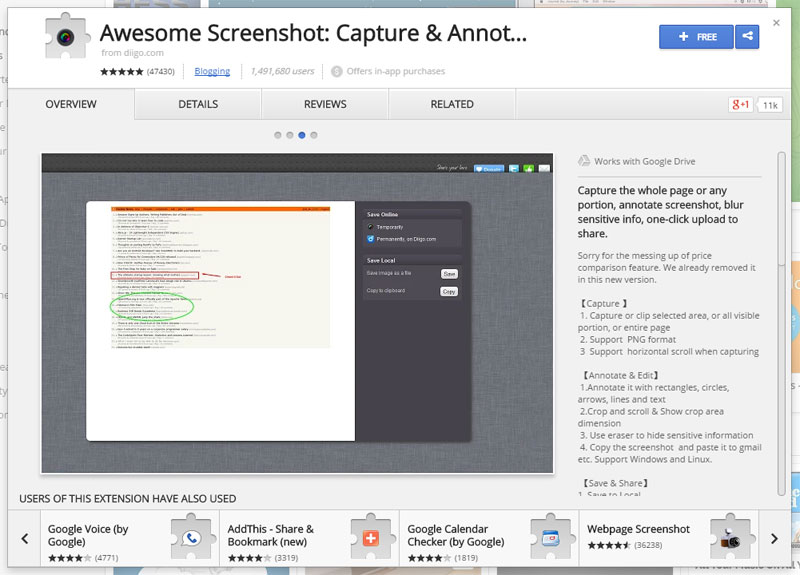Go to the Related tab
This screenshot has width=800, height=575.
pos(452,104)
